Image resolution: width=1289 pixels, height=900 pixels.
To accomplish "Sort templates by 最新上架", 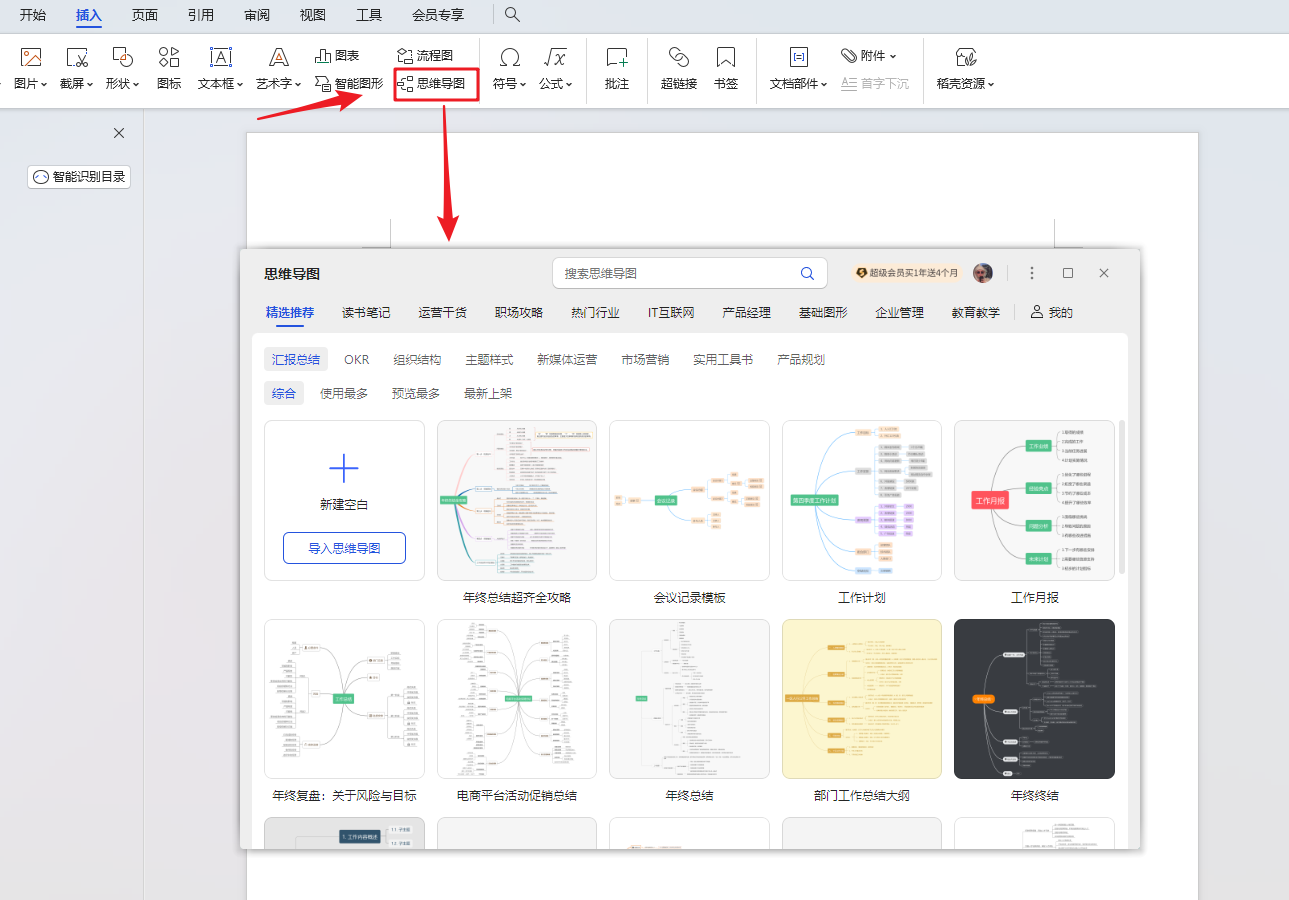I will click(488, 393).
